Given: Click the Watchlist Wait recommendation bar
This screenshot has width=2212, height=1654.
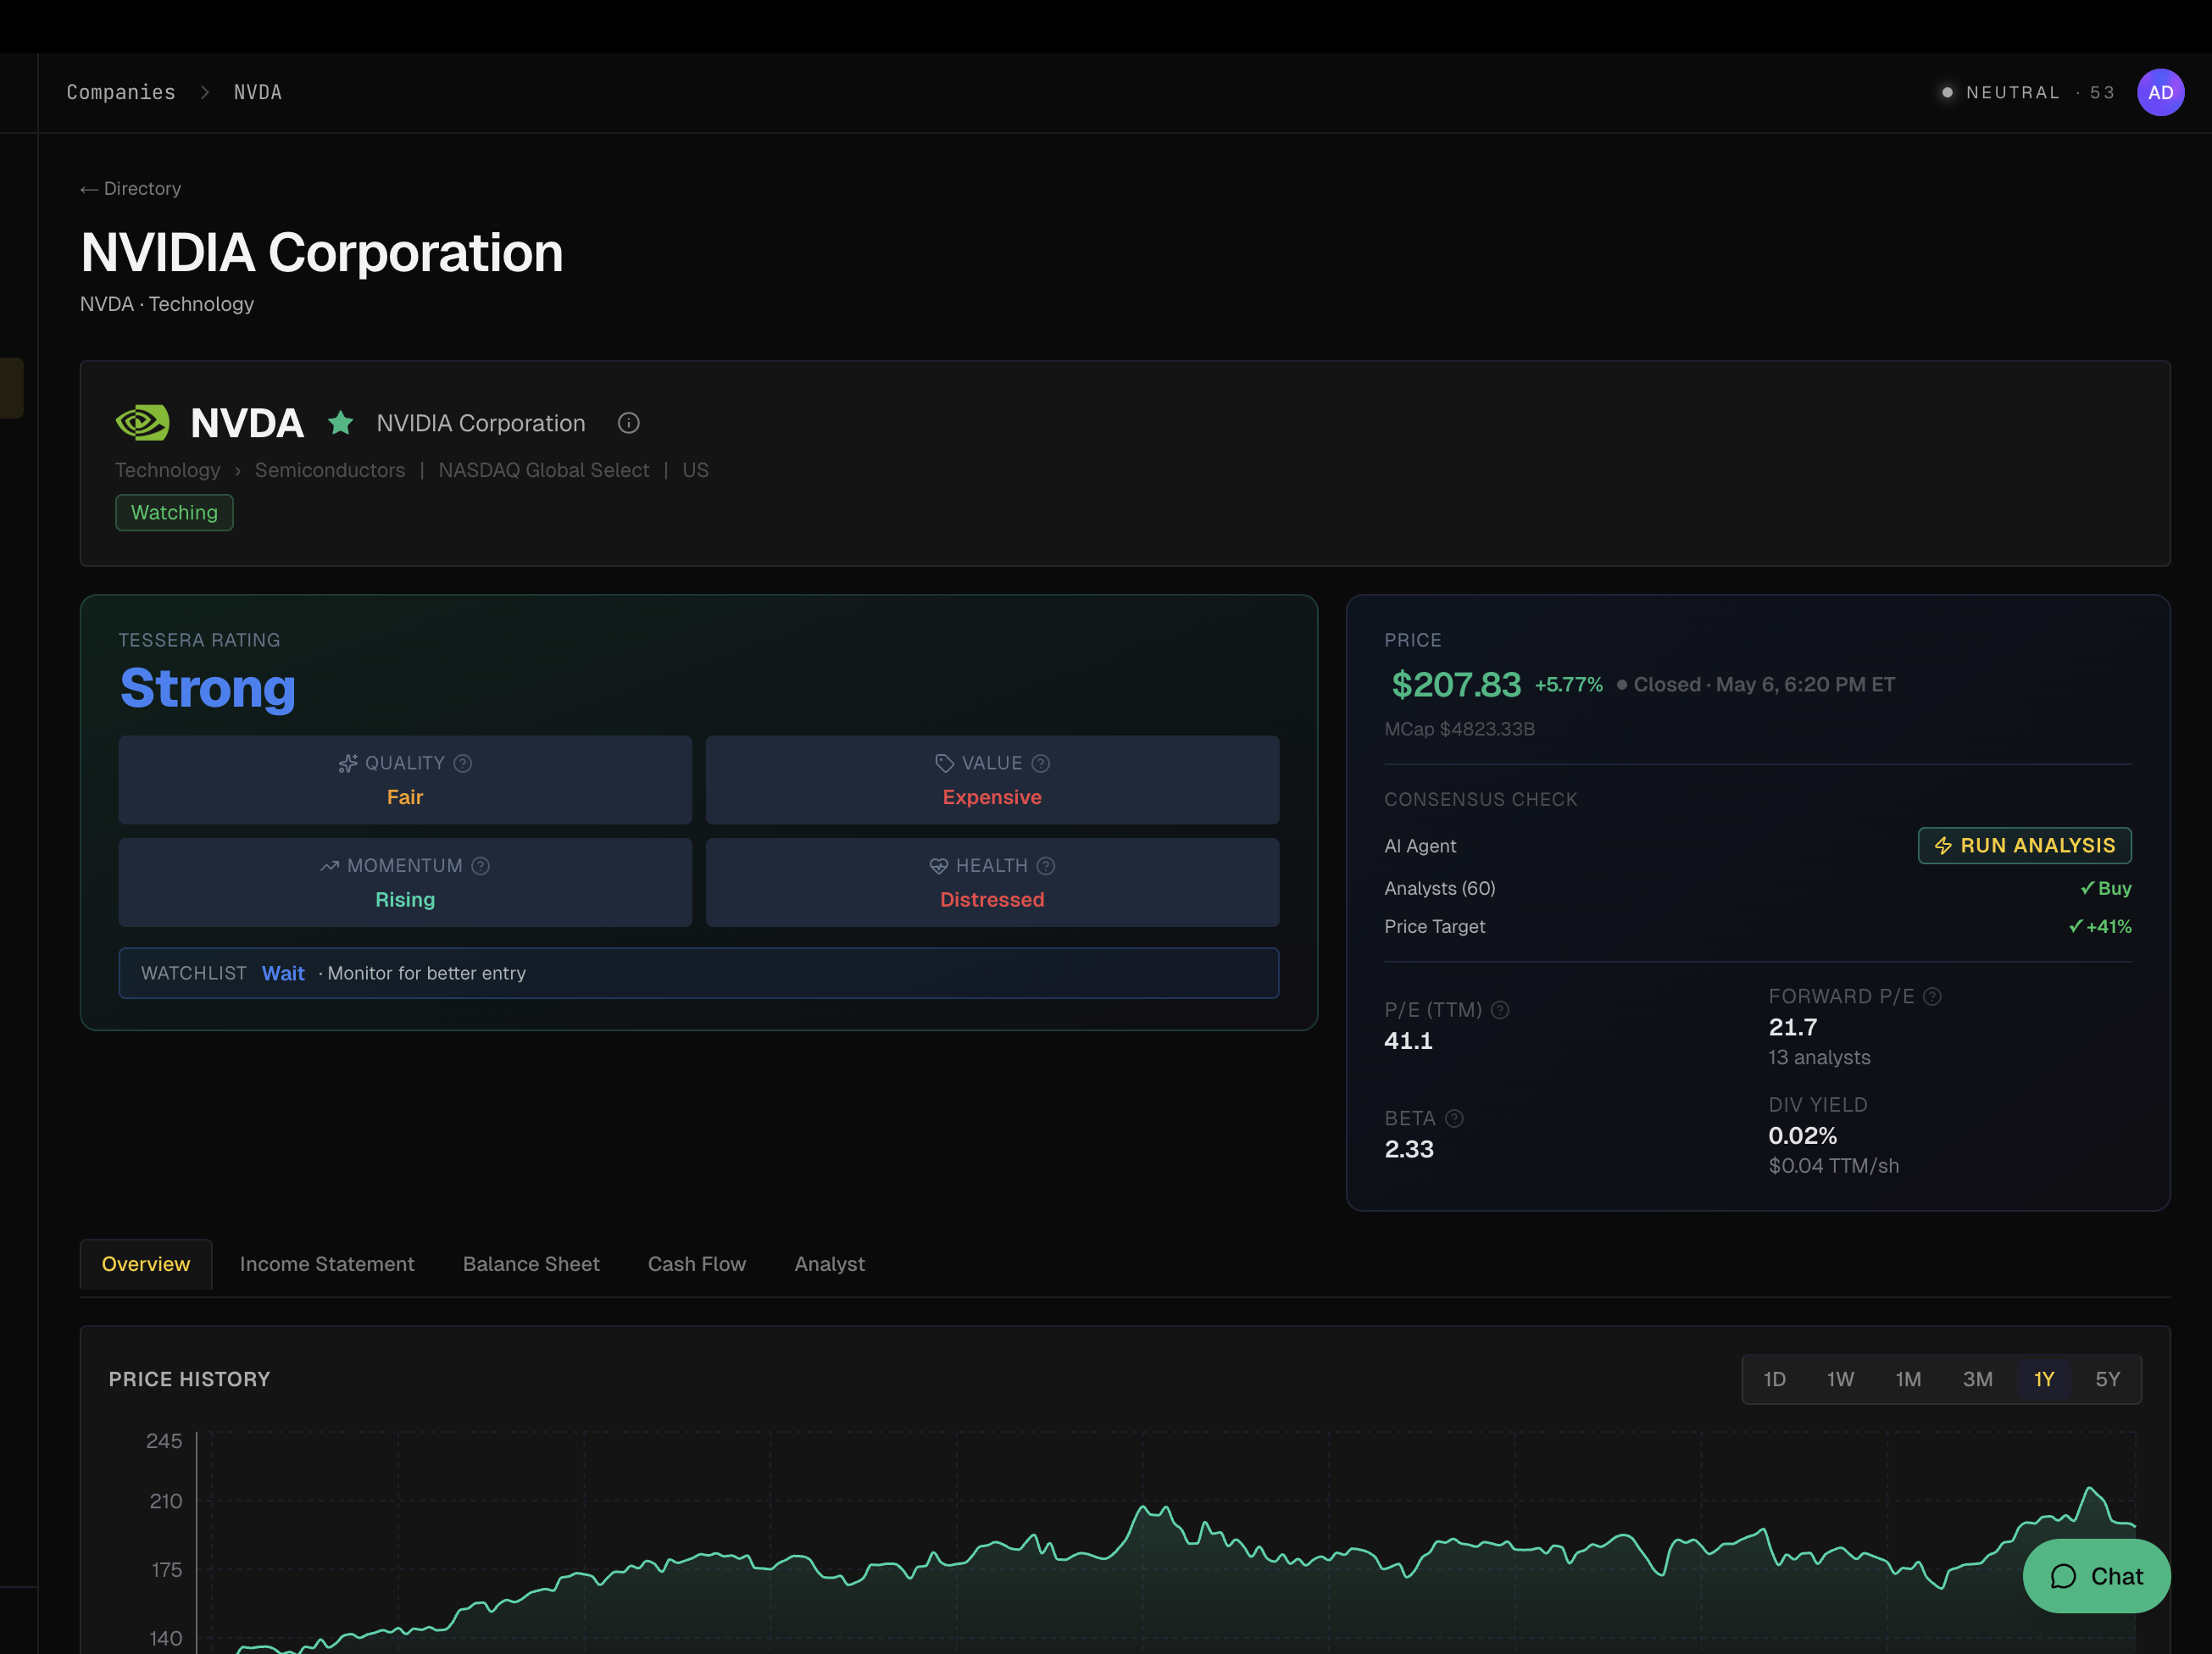Looking at the screenshot, I should tap(699, 973).
